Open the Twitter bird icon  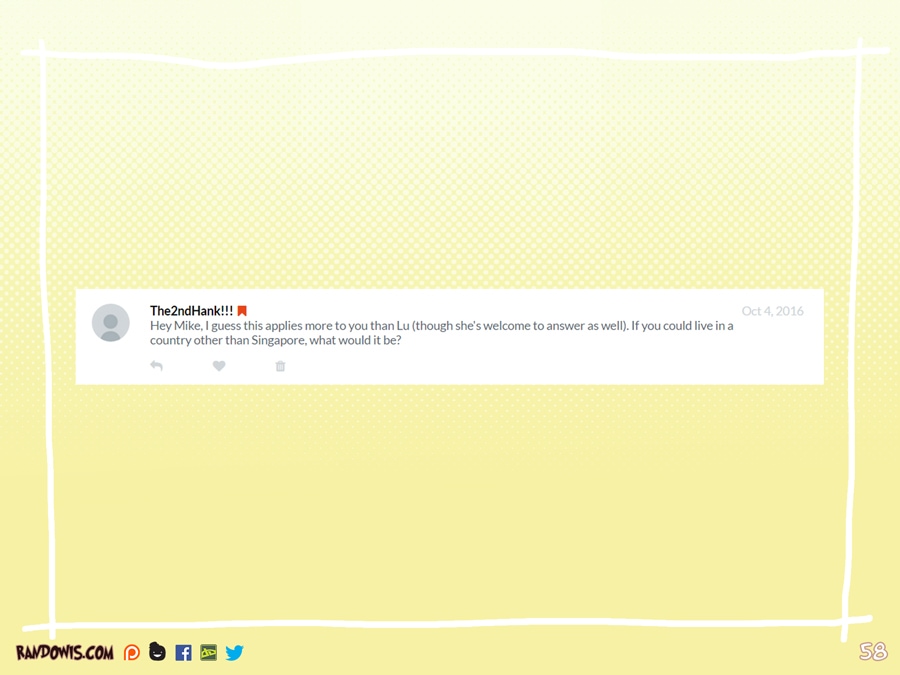click(234, 653)
